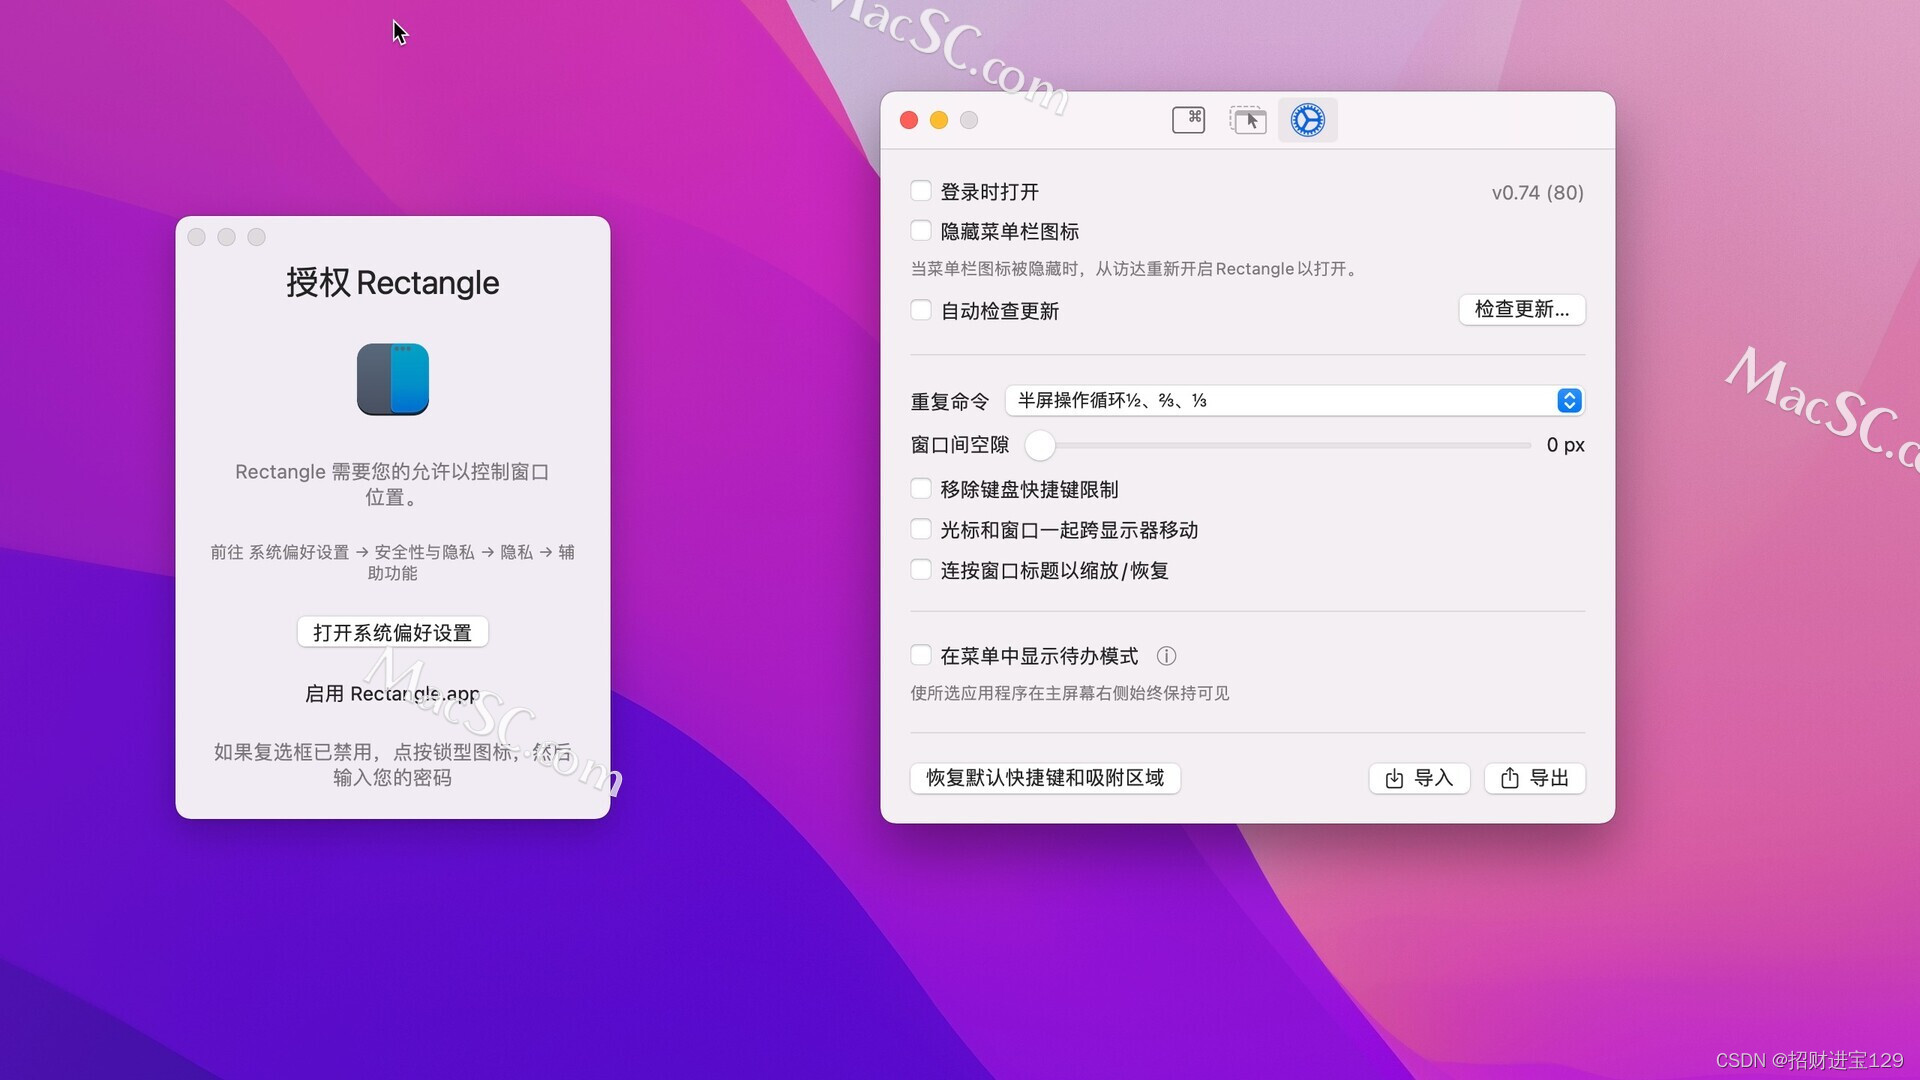Switch to the snap areas tab icon

pos(1248,120)
